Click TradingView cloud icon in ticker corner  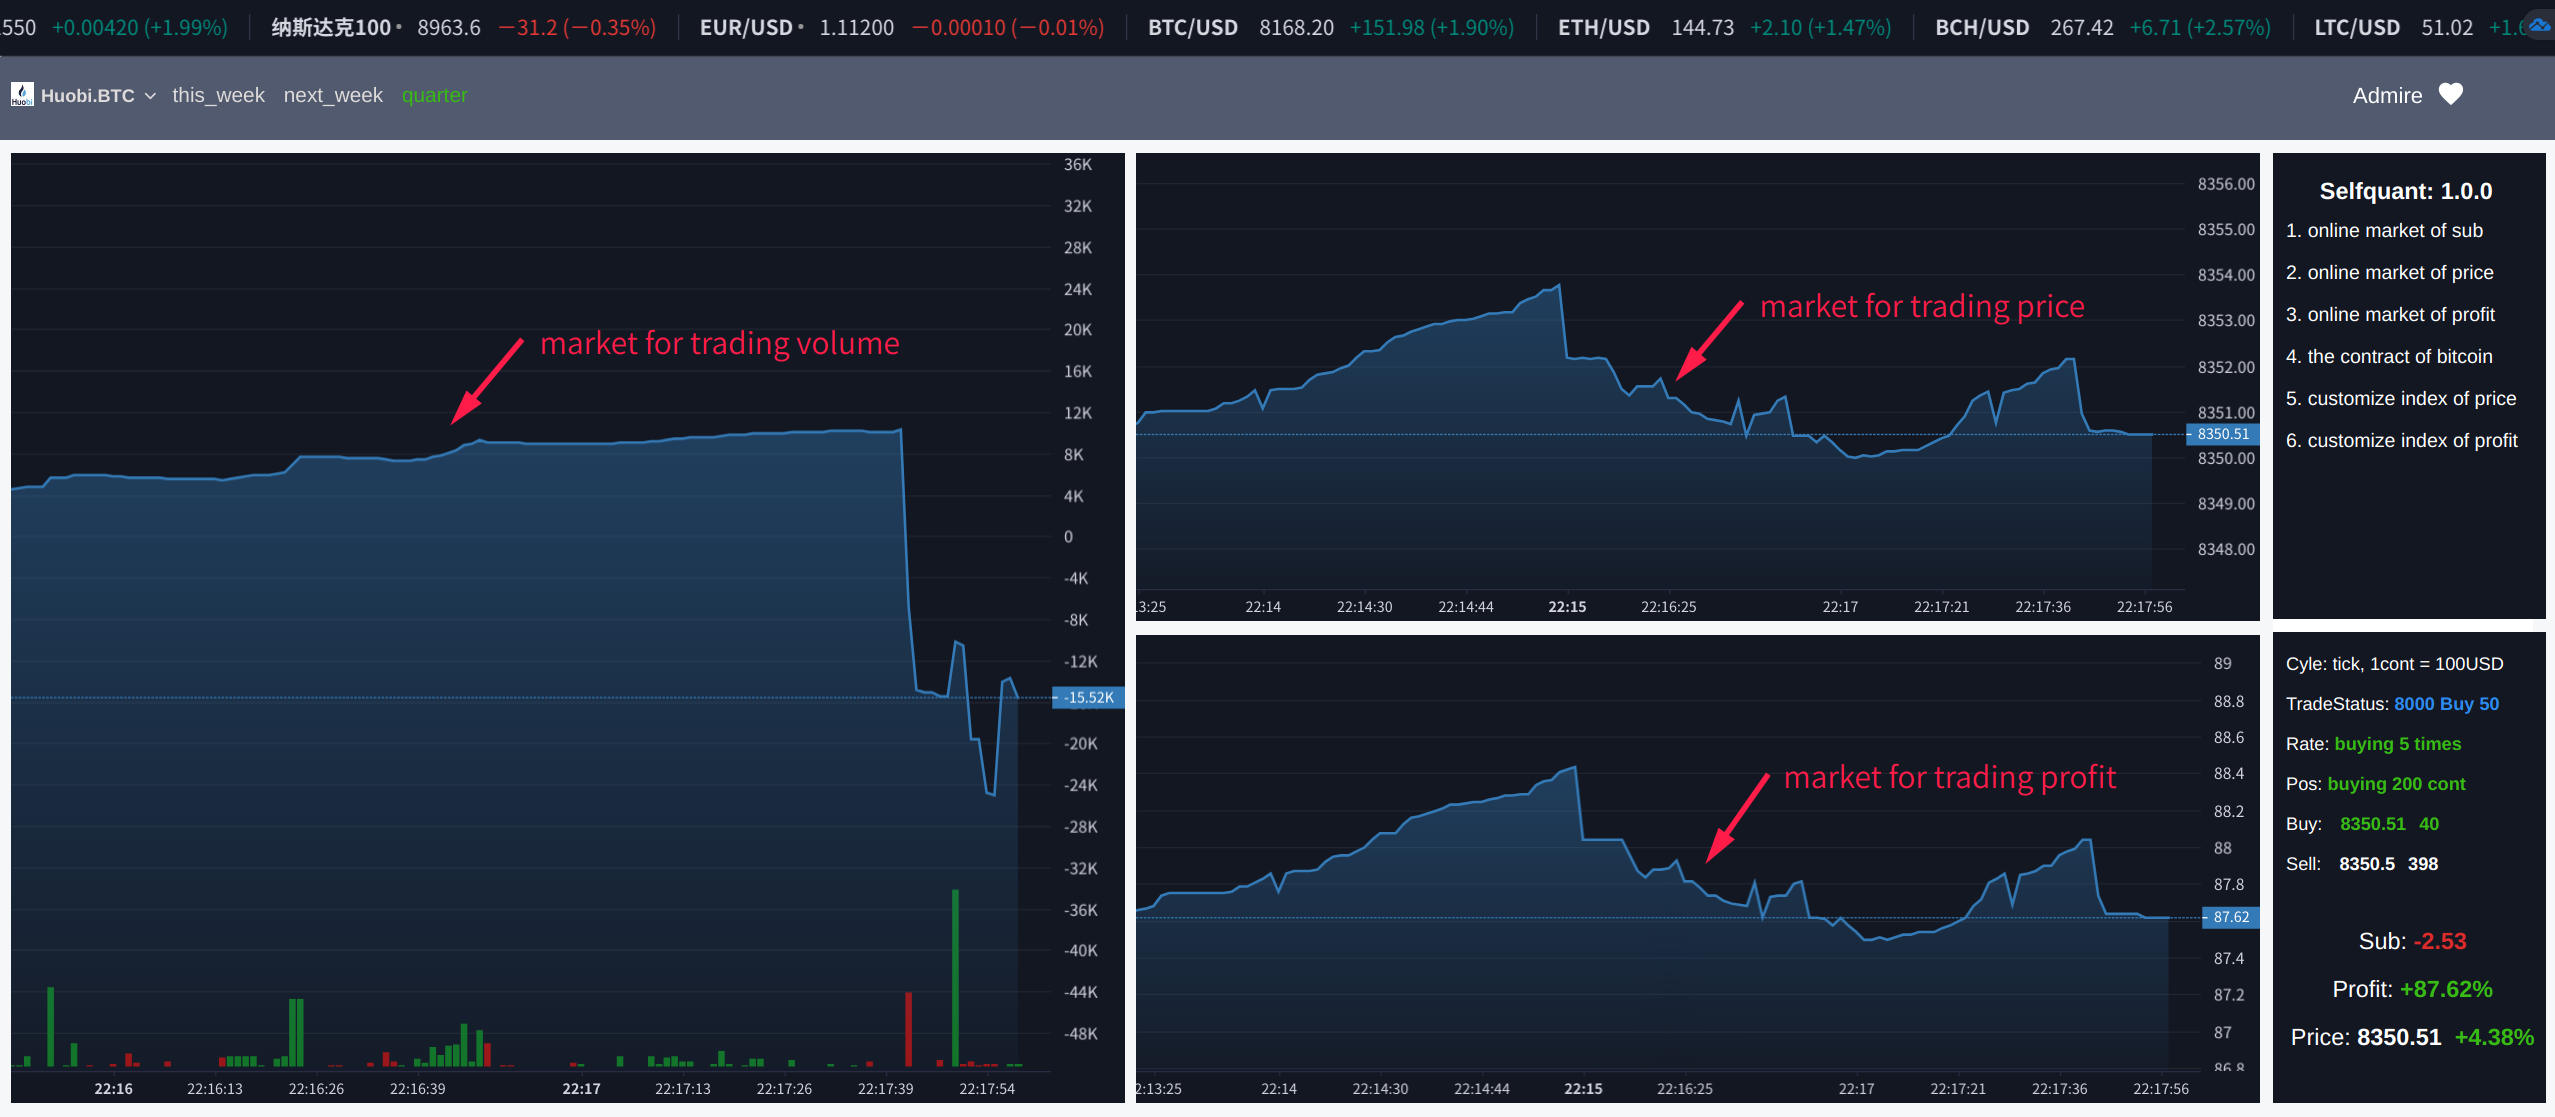click(x=2539, y=26)
